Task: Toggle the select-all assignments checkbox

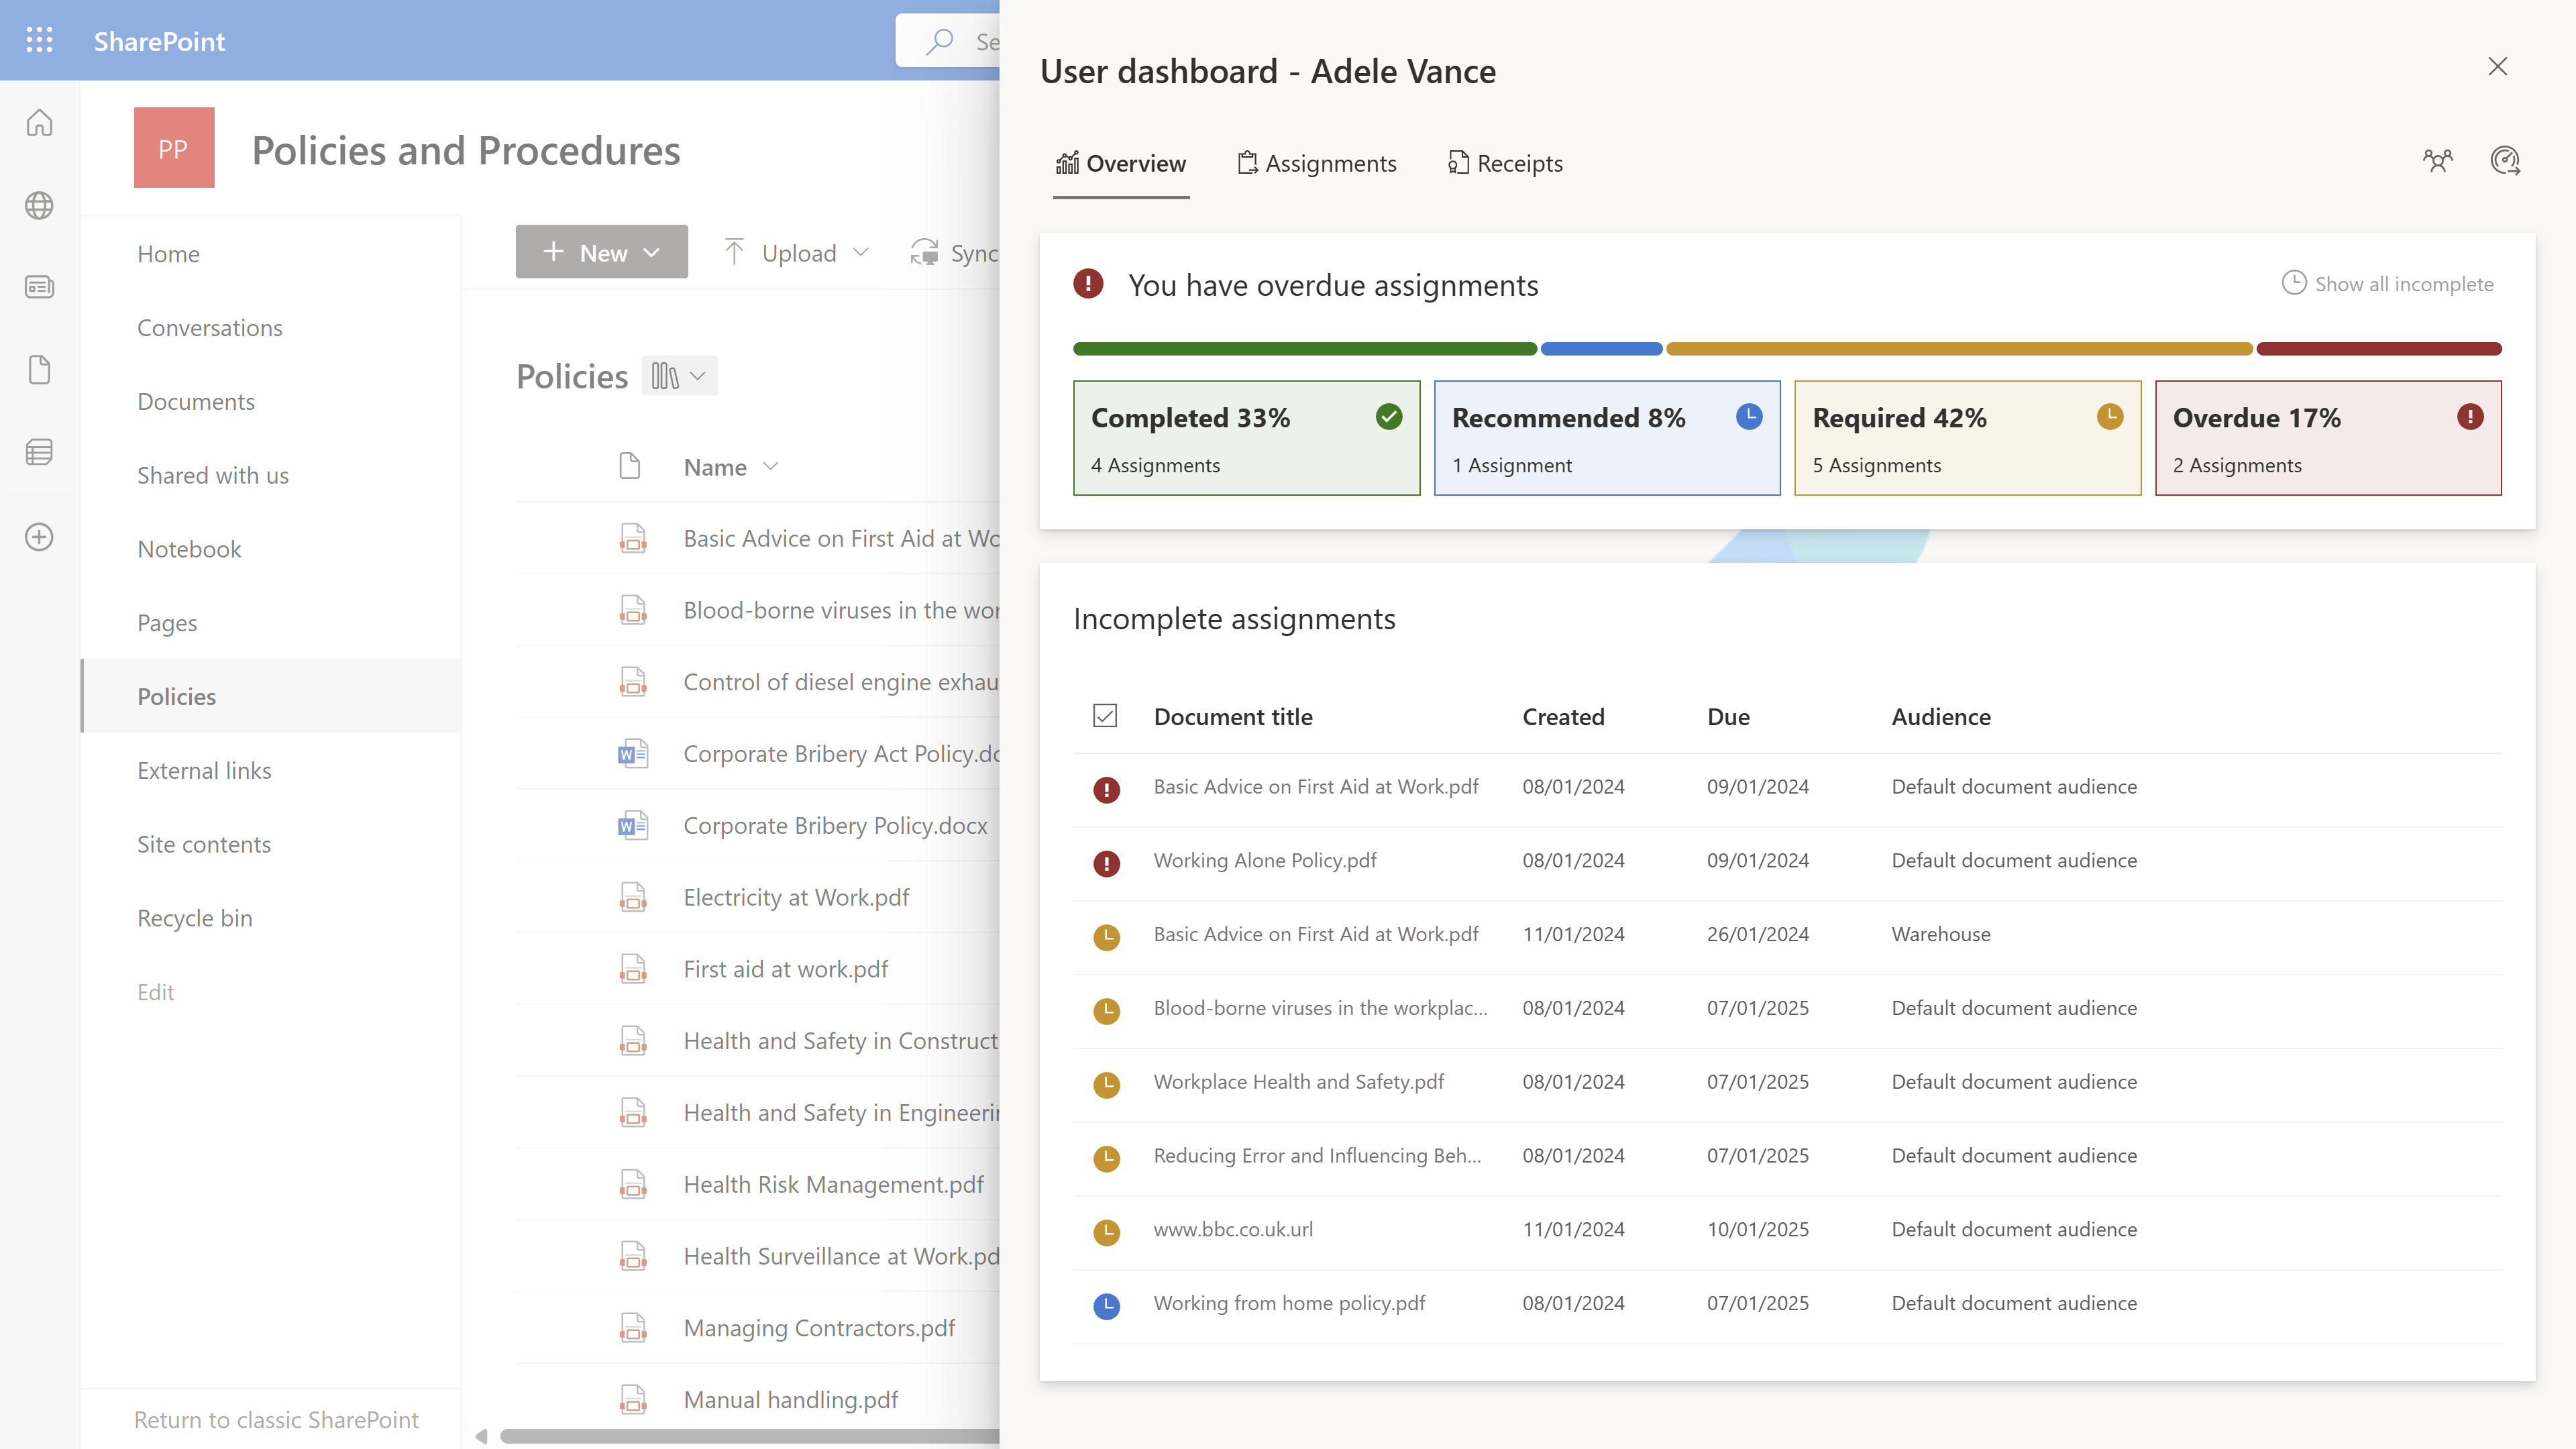Action: [x=1105, y=716]
